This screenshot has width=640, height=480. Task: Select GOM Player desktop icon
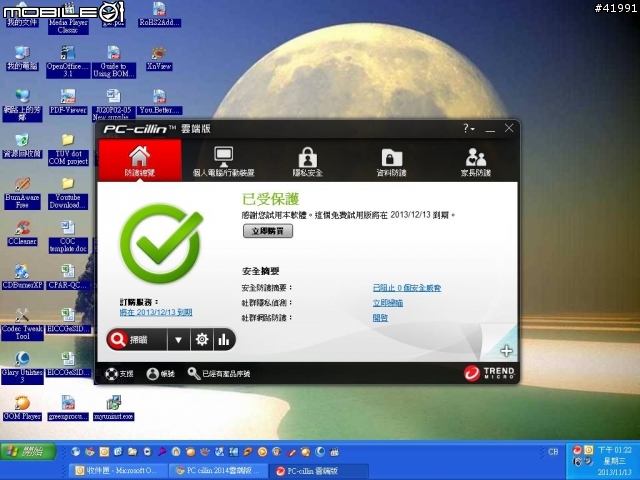(x=22, y=408)
